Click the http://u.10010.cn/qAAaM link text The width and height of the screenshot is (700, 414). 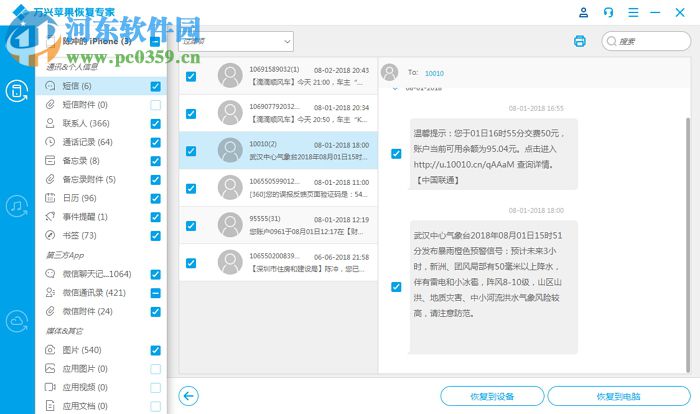(x=464, y=164)
